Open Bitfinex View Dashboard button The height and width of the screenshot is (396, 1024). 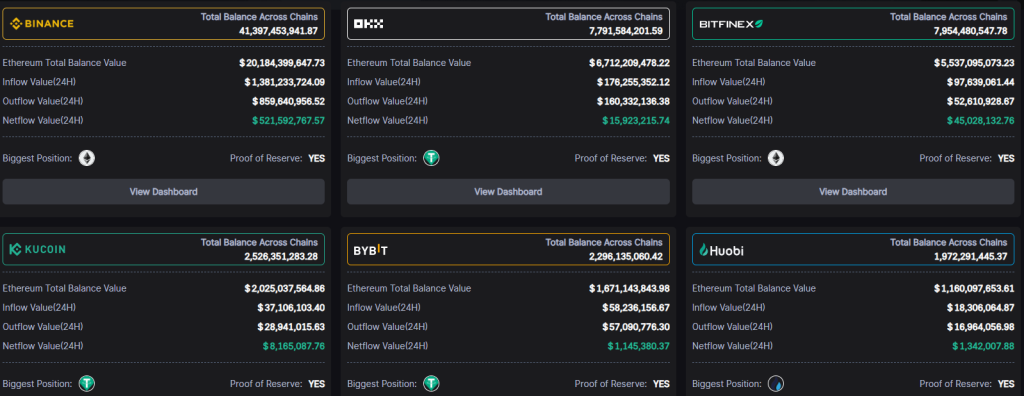pyautogui.click(x=853, y=191)
